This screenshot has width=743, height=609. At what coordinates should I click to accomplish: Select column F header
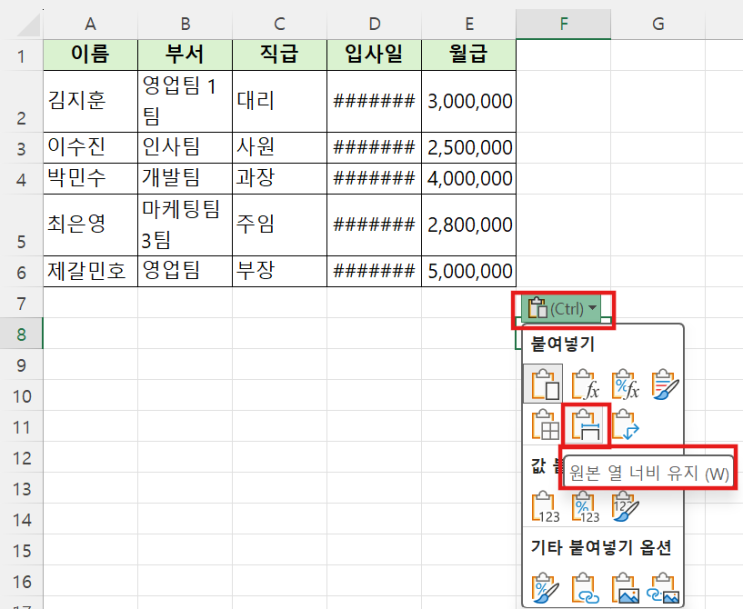(x=563, y=24)
